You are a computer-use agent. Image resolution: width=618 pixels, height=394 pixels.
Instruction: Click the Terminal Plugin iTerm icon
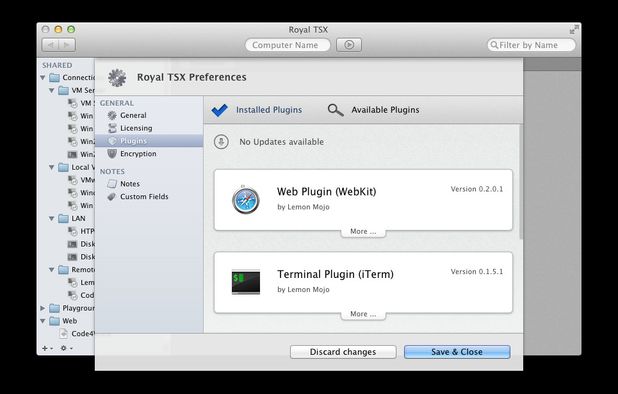click(x=246, y=282)
